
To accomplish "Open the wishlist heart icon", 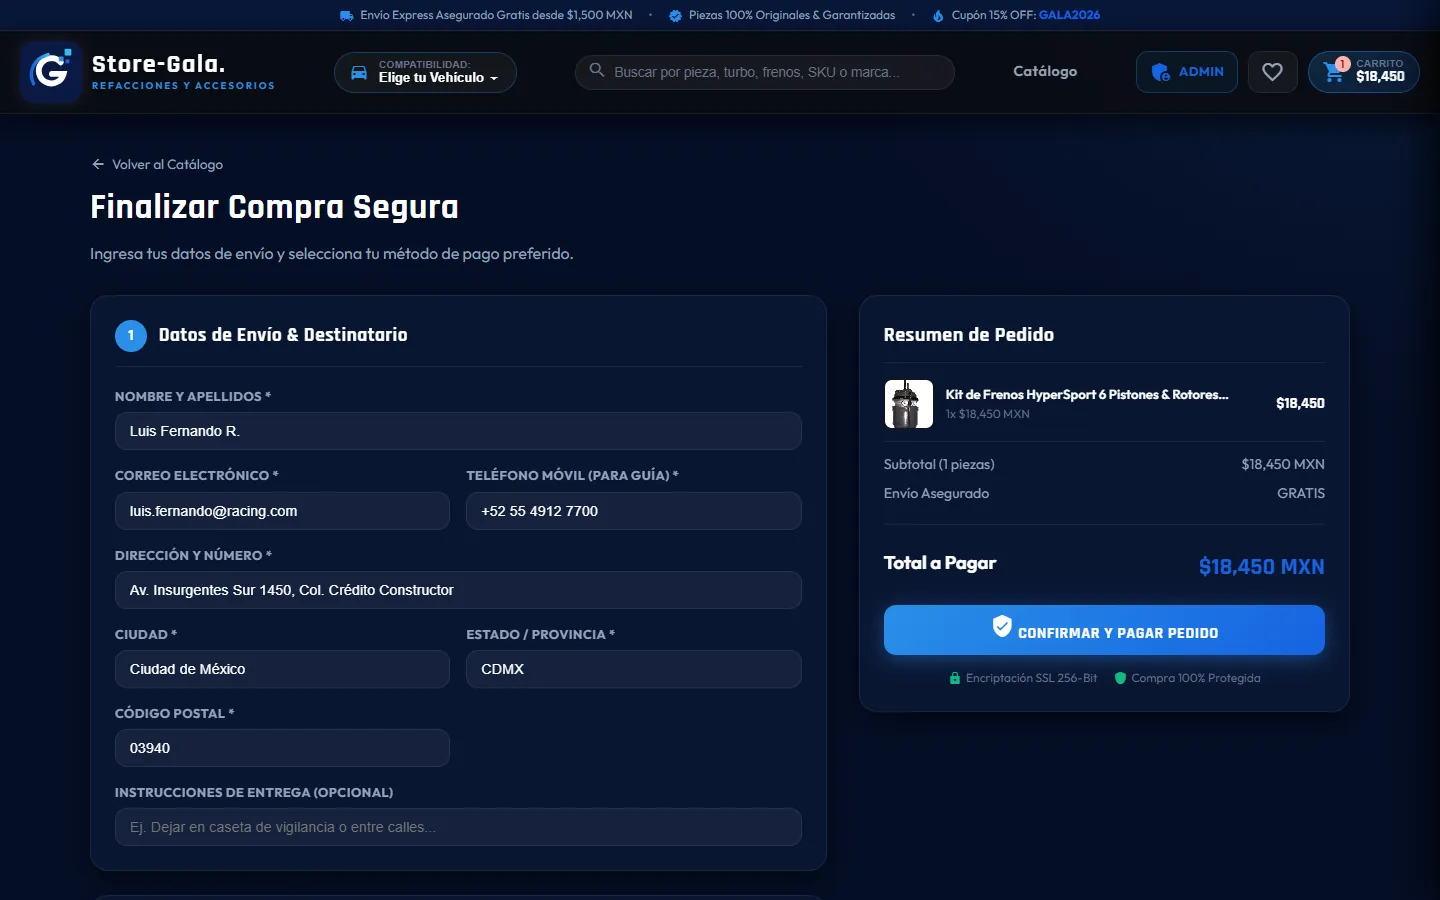I will [1272, 72].
